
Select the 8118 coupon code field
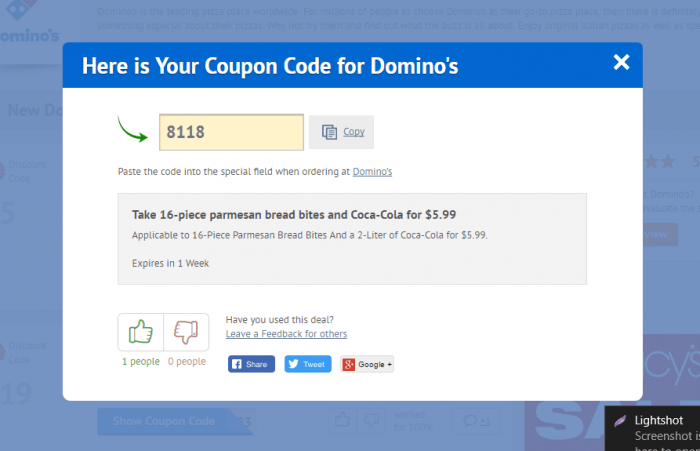point(231,132)
